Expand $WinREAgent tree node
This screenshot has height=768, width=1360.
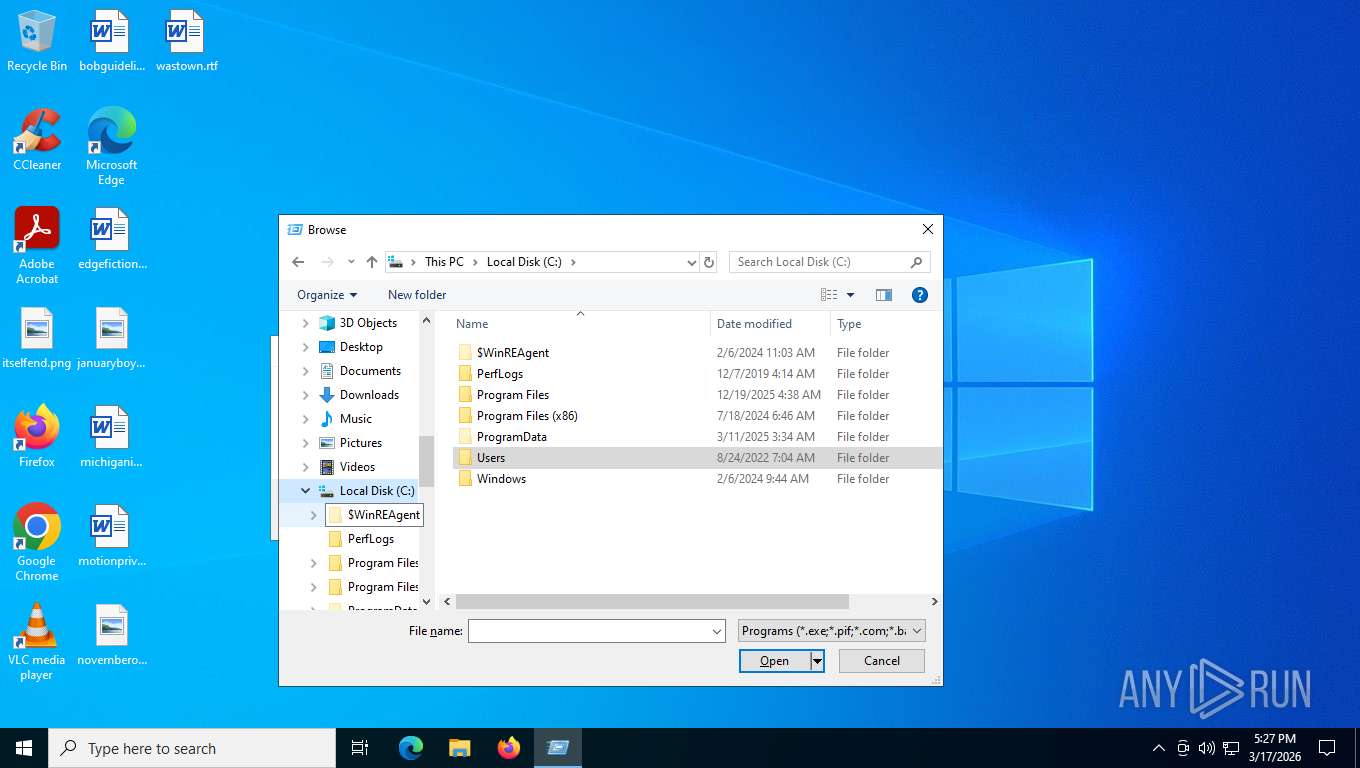pyautogui.click(x=314, y=515)
